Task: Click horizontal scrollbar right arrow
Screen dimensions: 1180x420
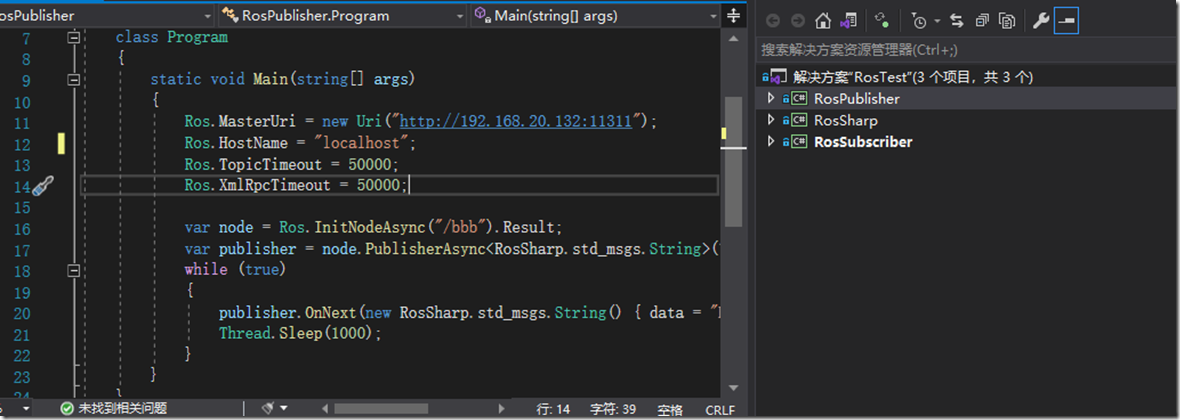Action: tap(502, 409)
